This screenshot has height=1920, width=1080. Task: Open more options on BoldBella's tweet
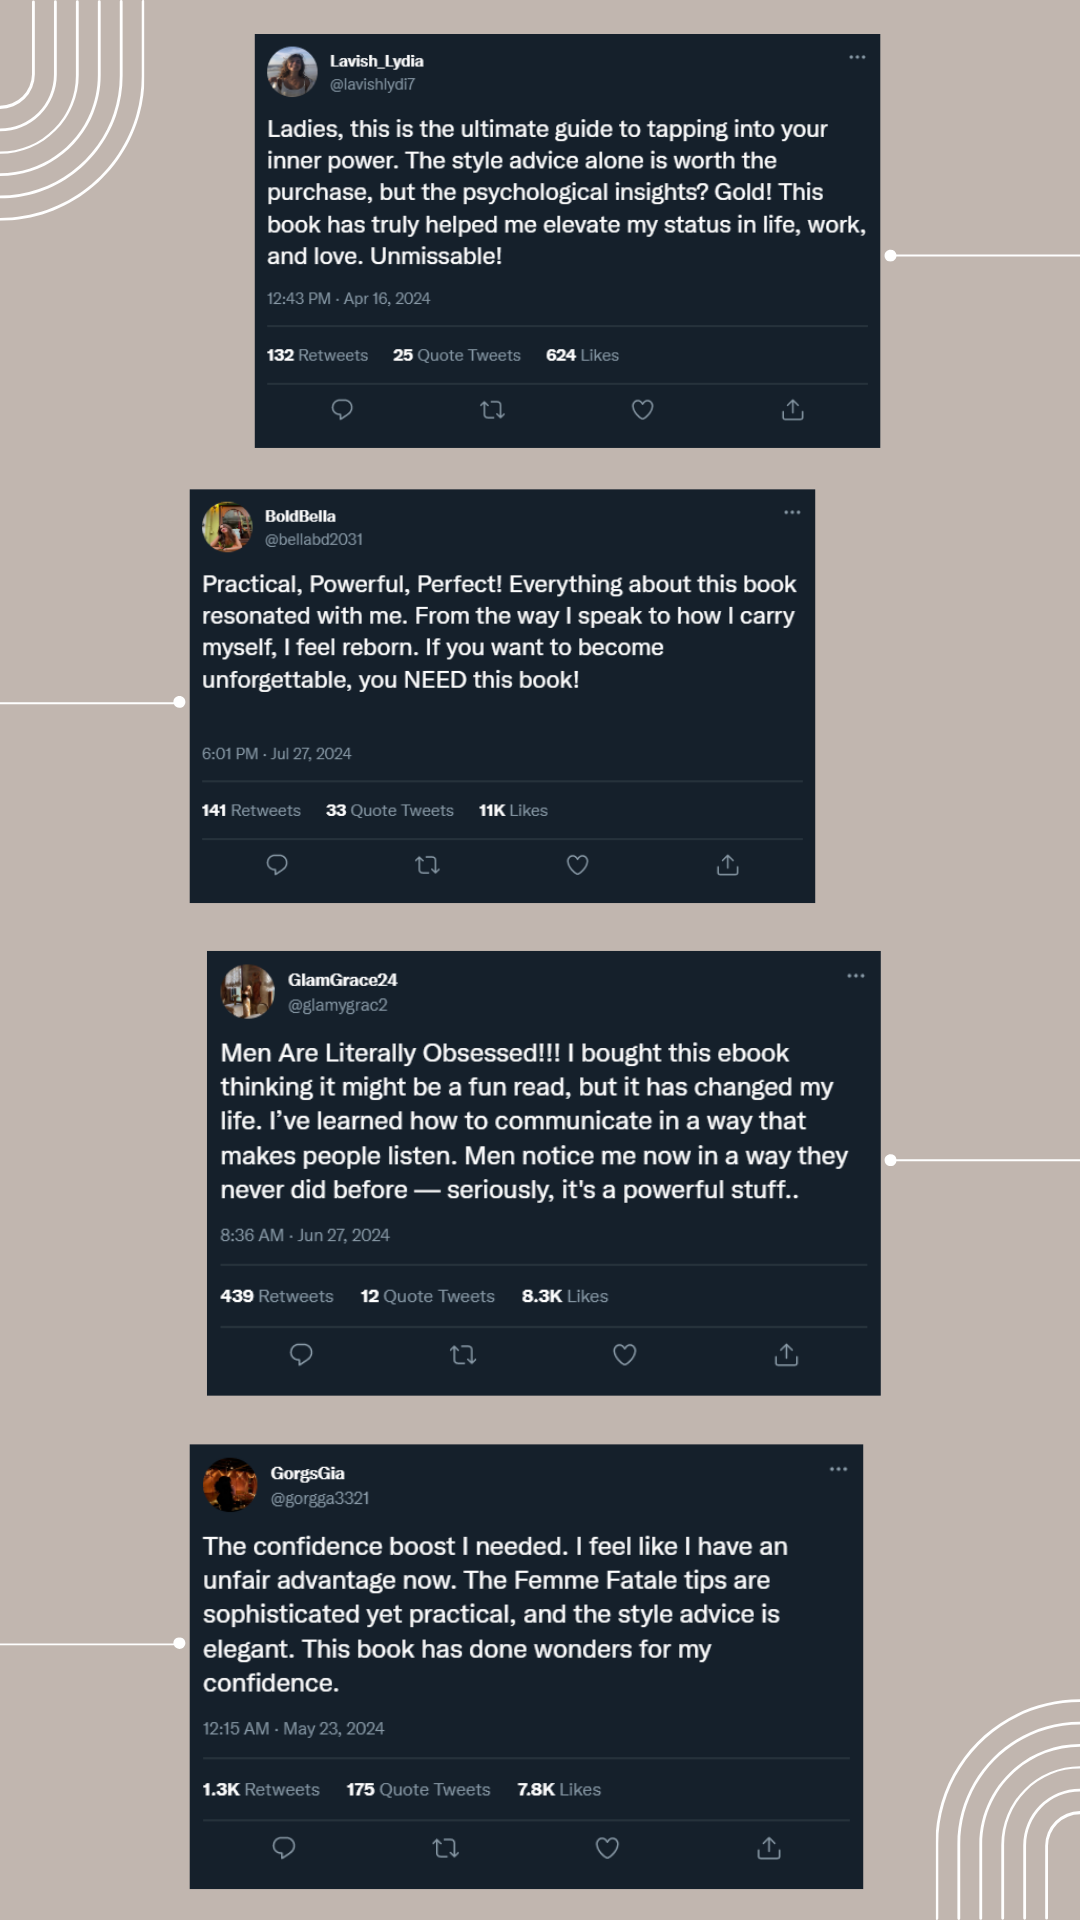pos(792,513)
